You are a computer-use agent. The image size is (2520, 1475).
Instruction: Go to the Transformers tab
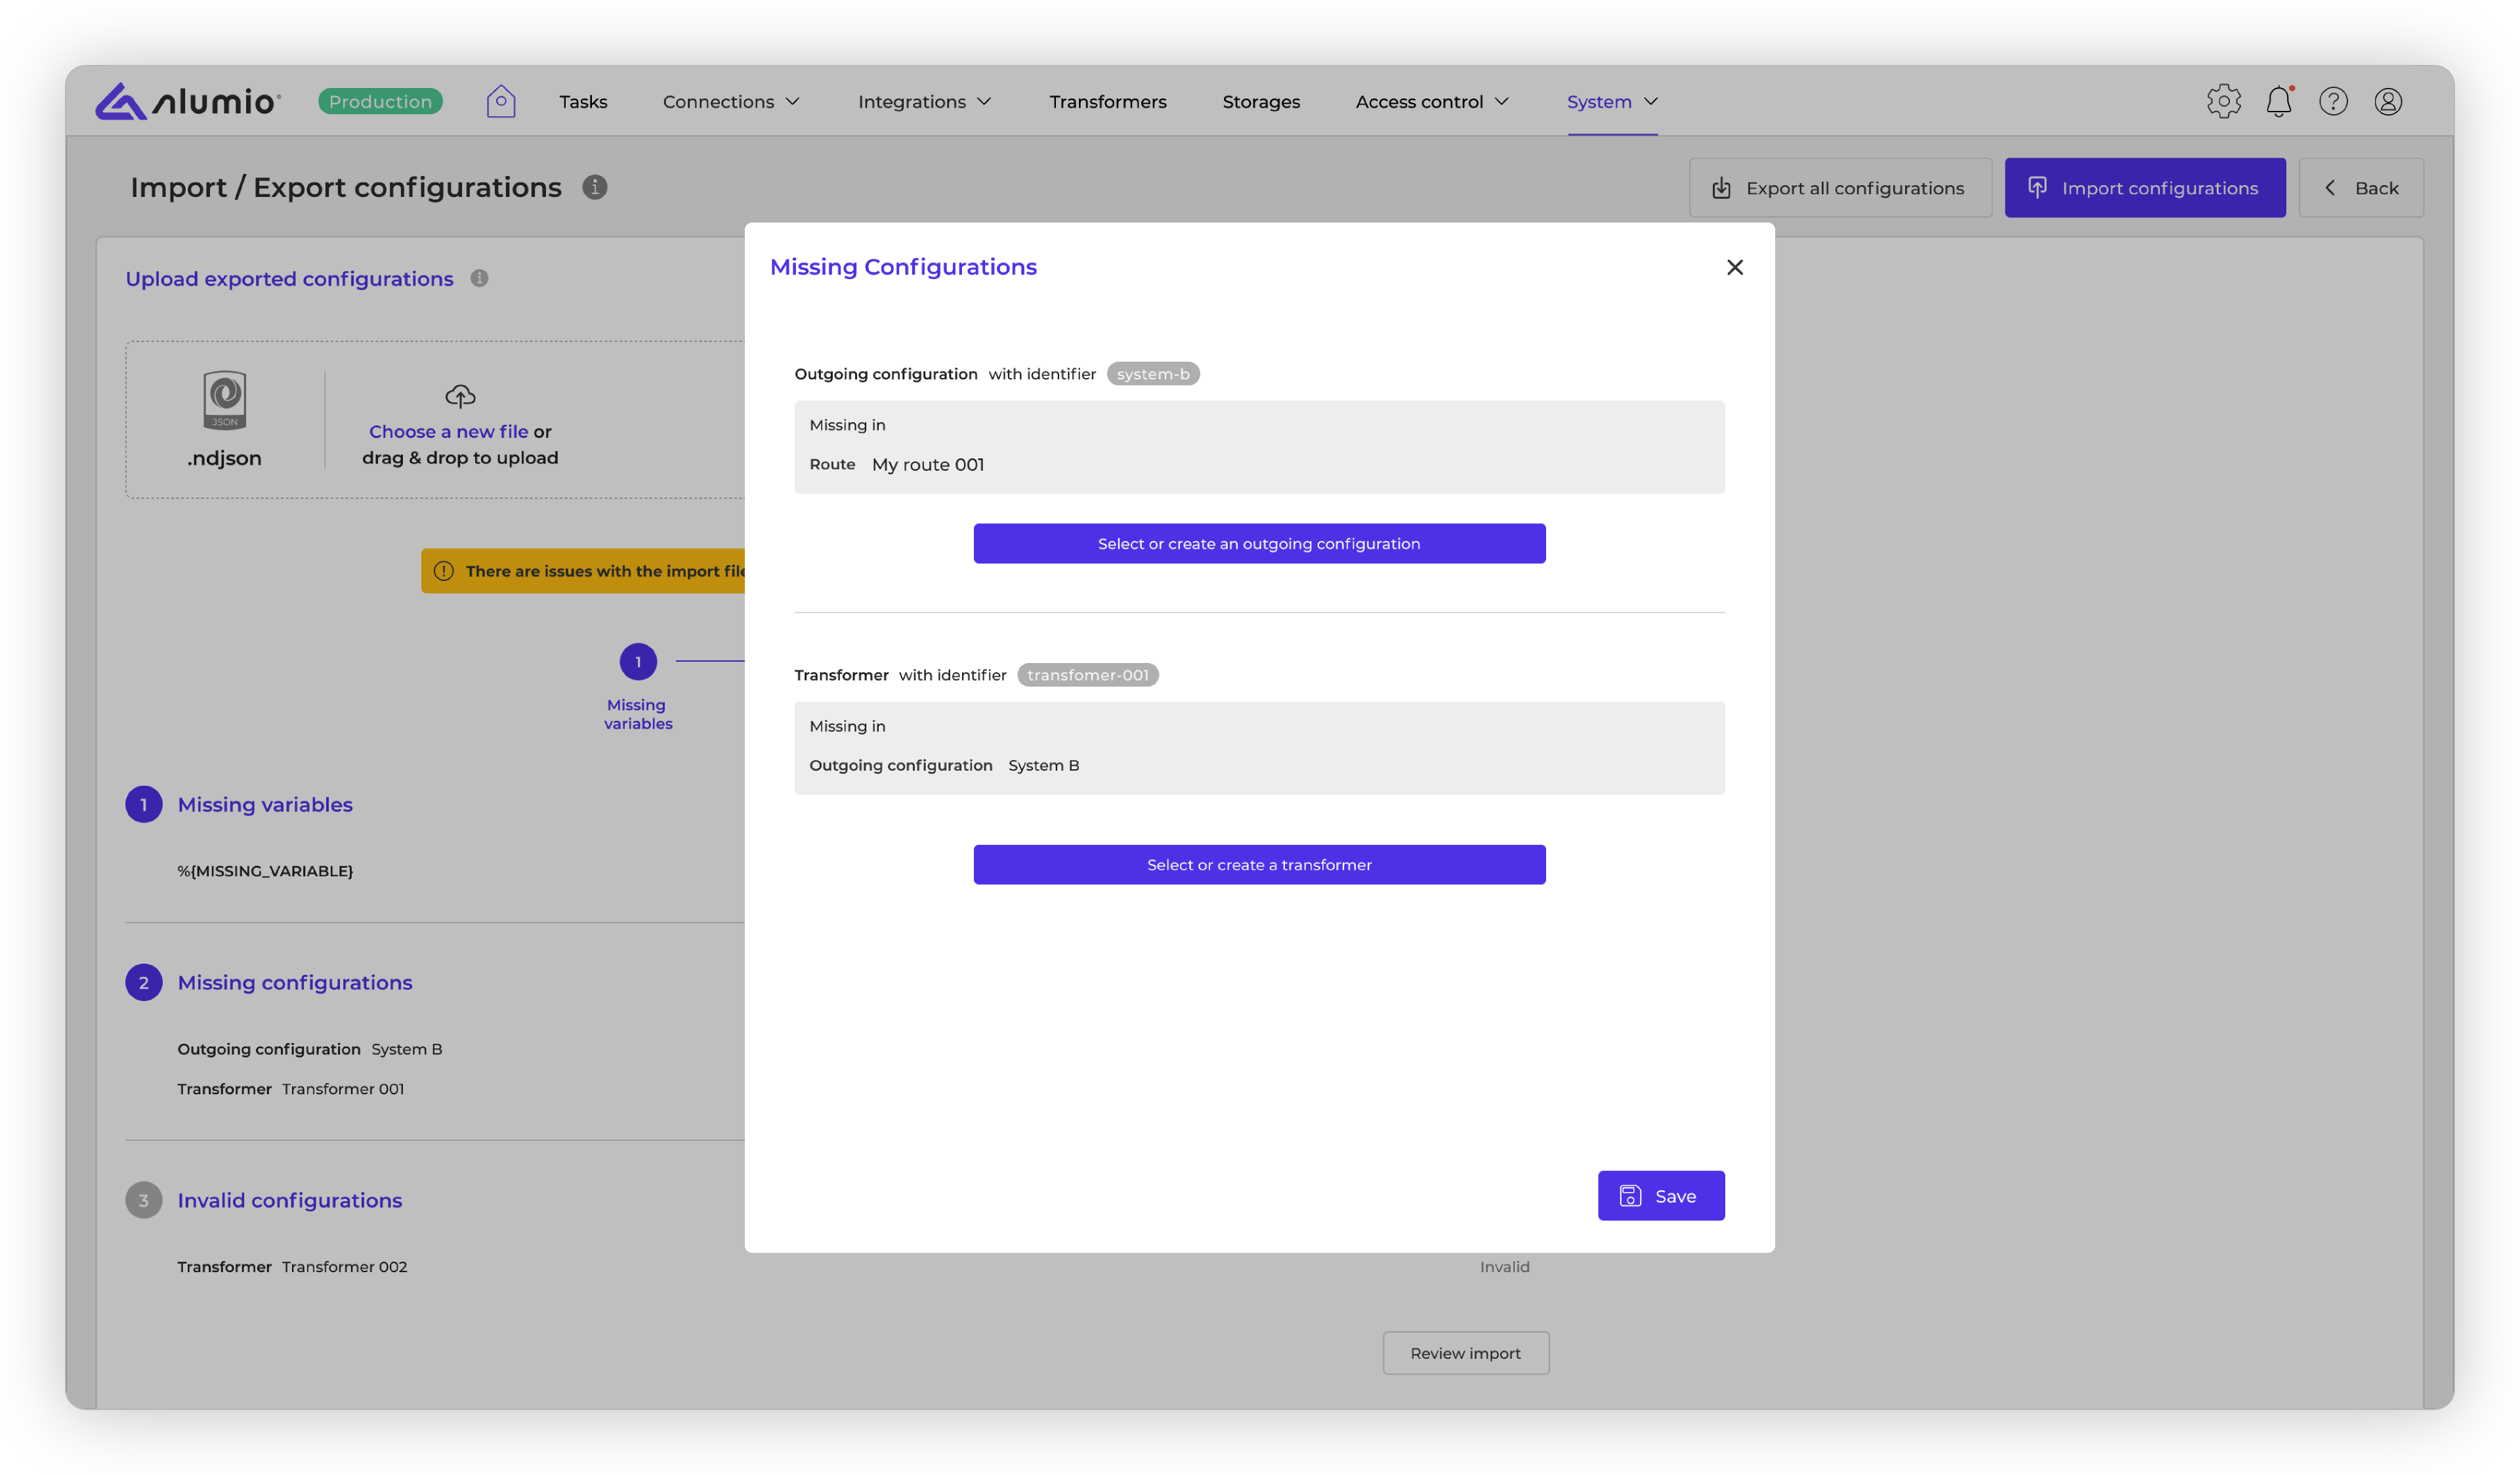coord(1107,101)
